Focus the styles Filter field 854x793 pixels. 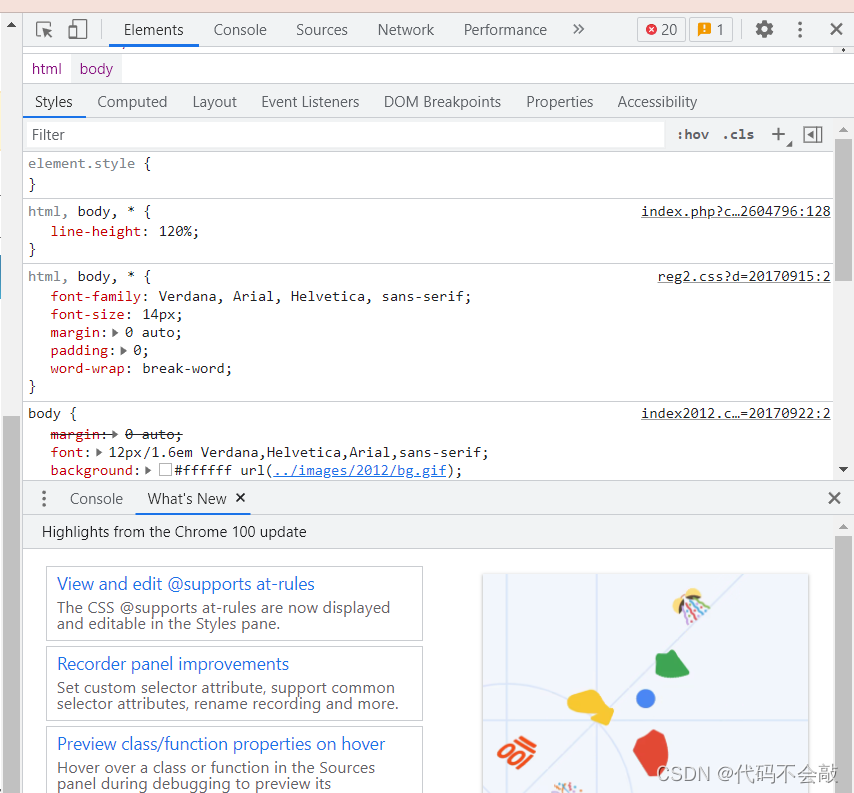point(345,135)
